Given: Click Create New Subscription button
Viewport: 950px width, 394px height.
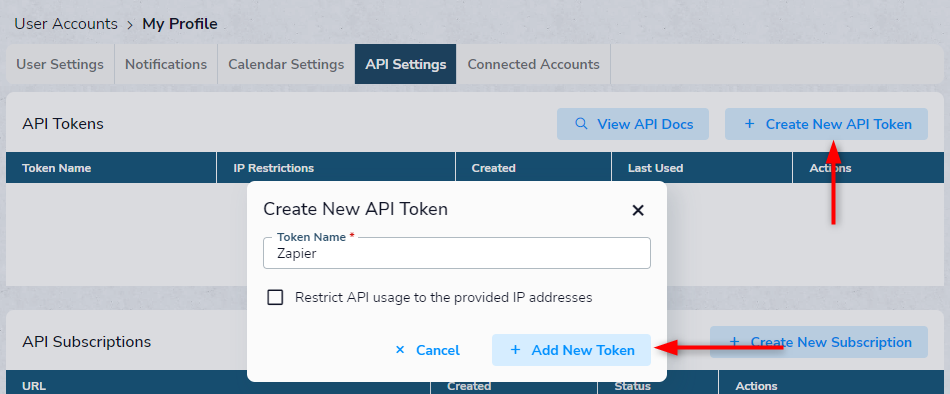Looking at the screenshot, I should pos(819,342).
